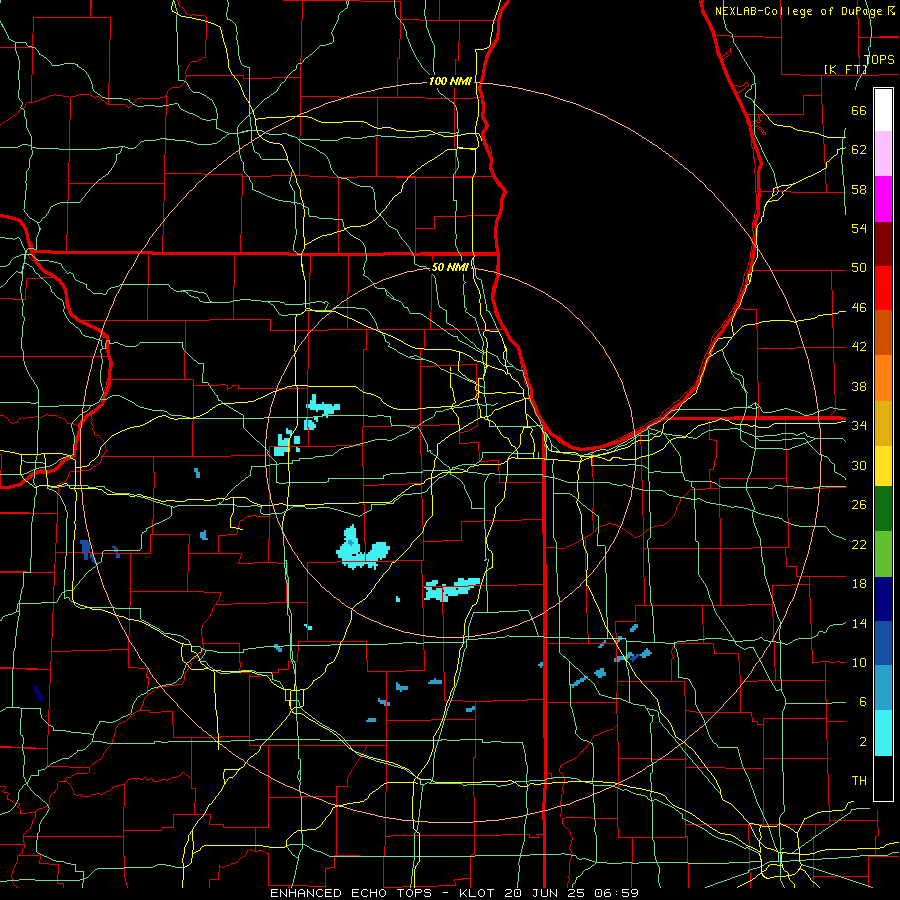Click the navy blue swatch near 18
Viewport: 900px width, 900px height.
(x=883, y=599)
